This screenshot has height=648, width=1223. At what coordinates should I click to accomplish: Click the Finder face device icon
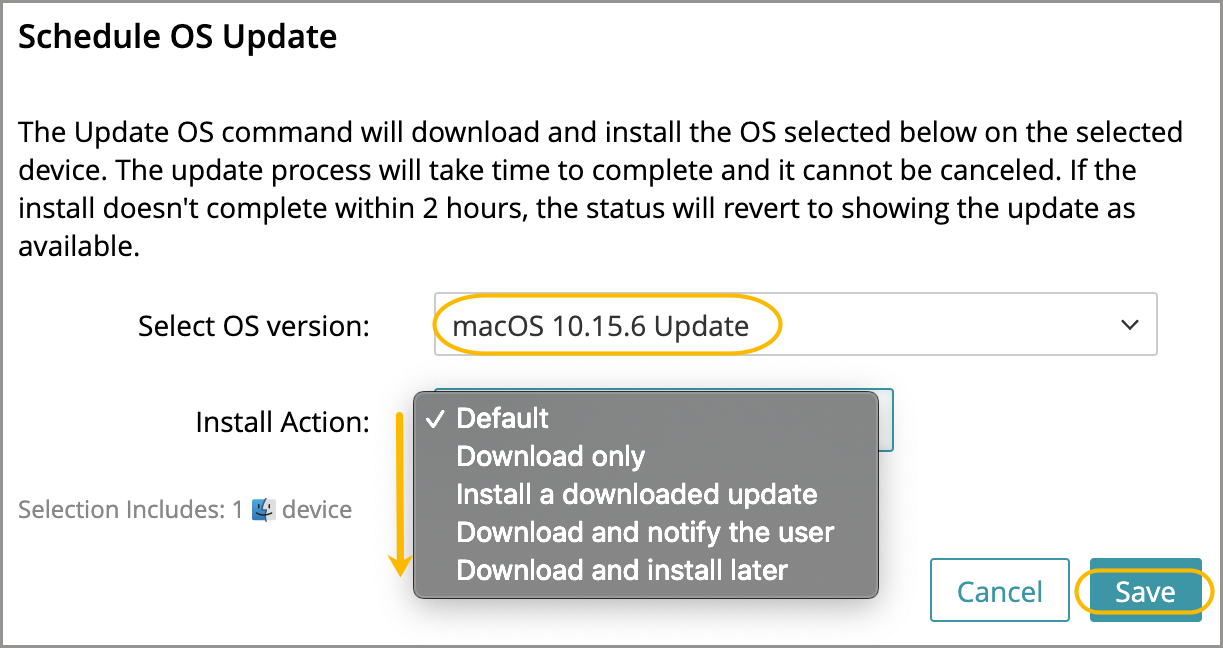[263, 510]
